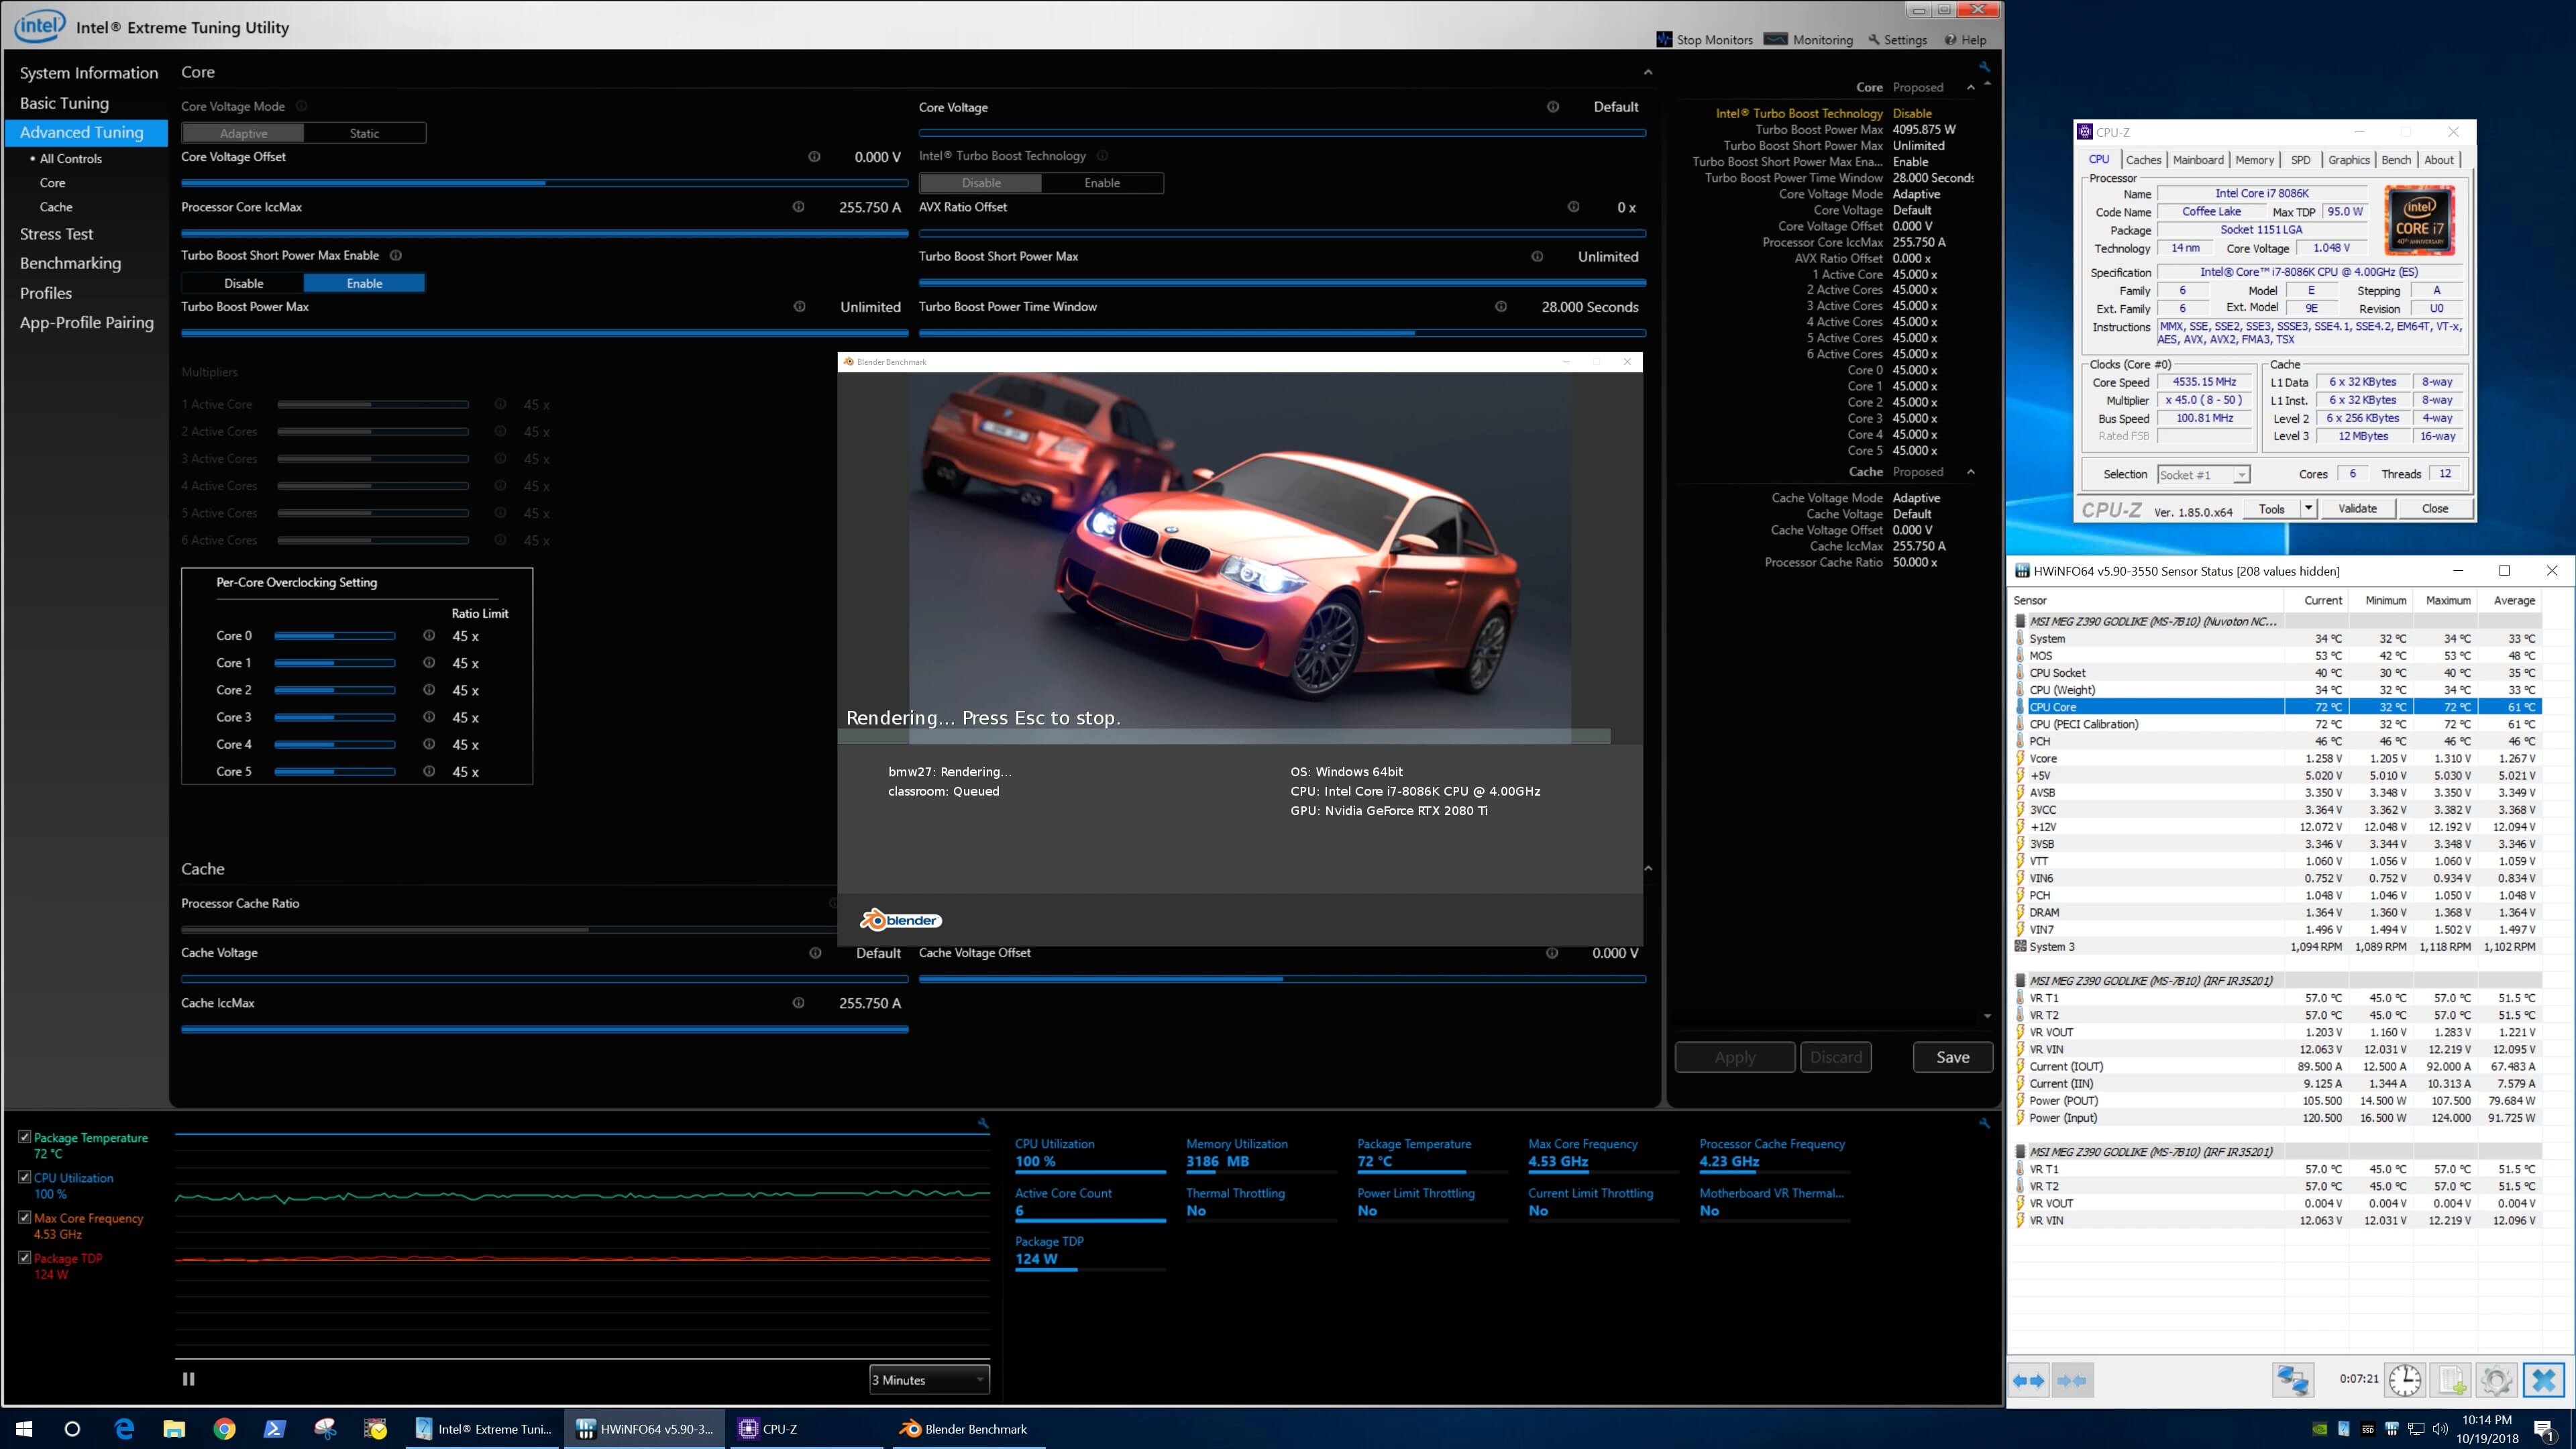Open Snipping Tool from the taskbar

point(325,1429)
